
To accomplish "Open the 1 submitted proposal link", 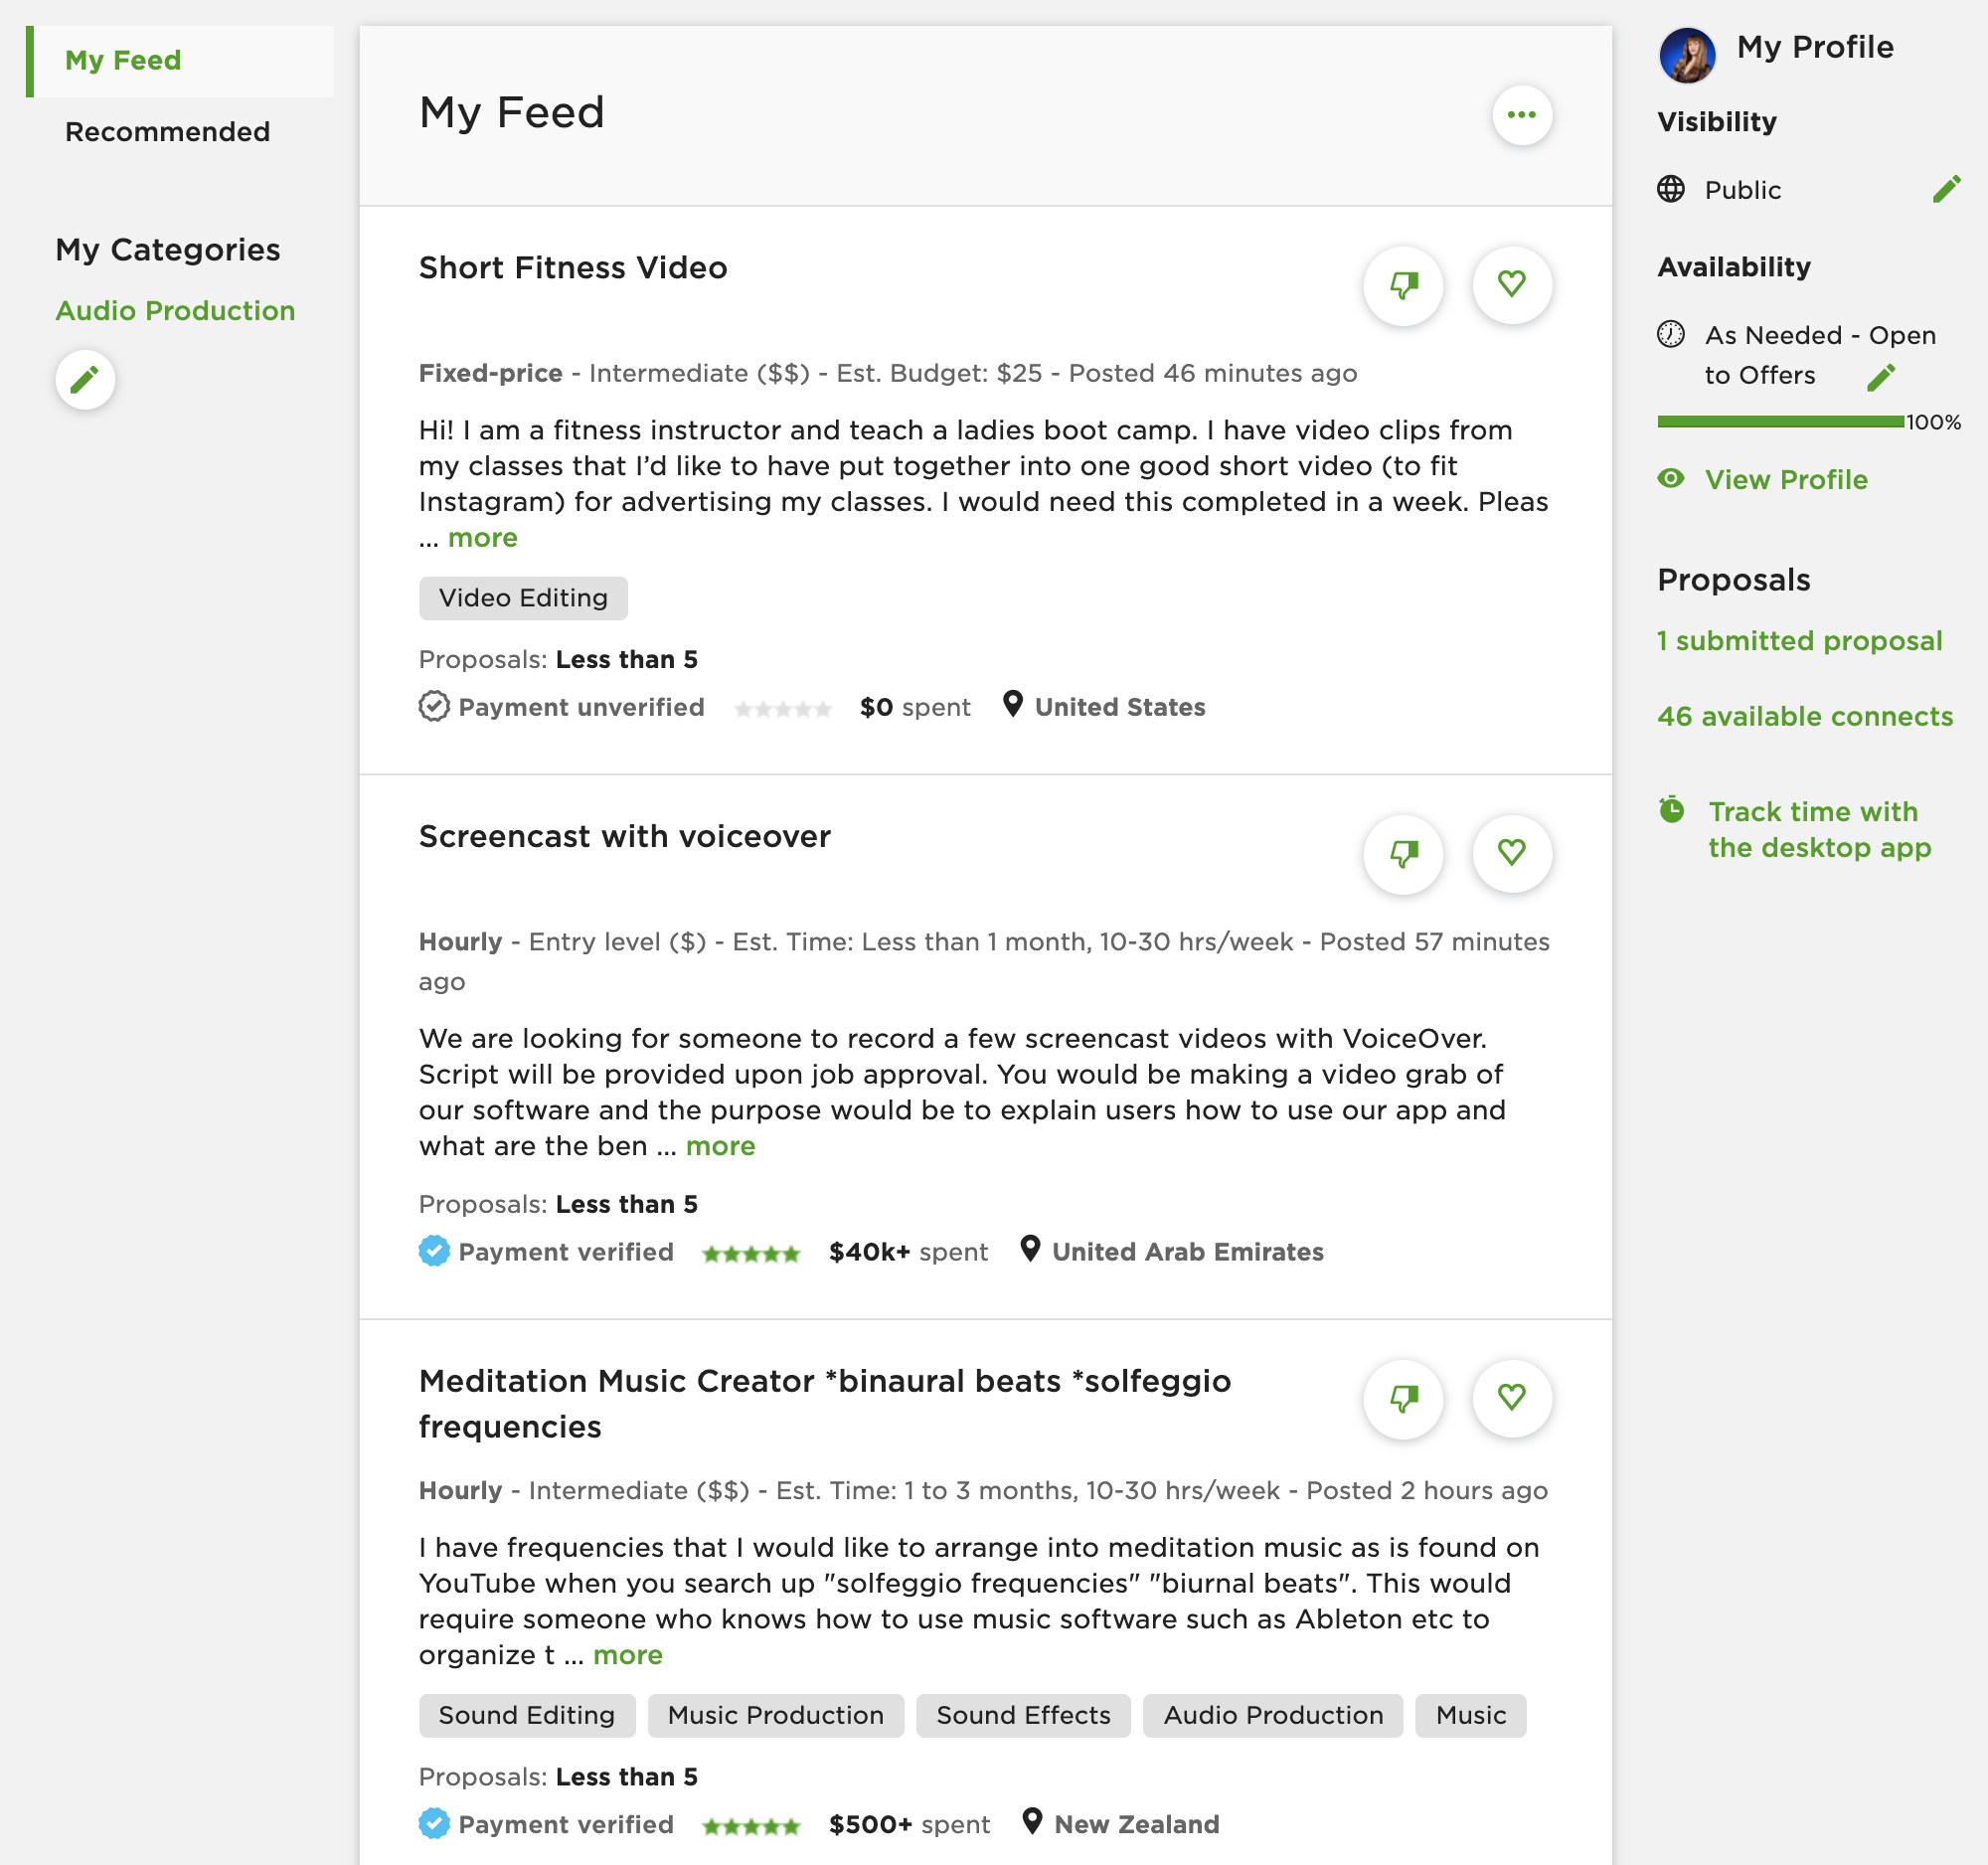I will [x=1799, y=641].
